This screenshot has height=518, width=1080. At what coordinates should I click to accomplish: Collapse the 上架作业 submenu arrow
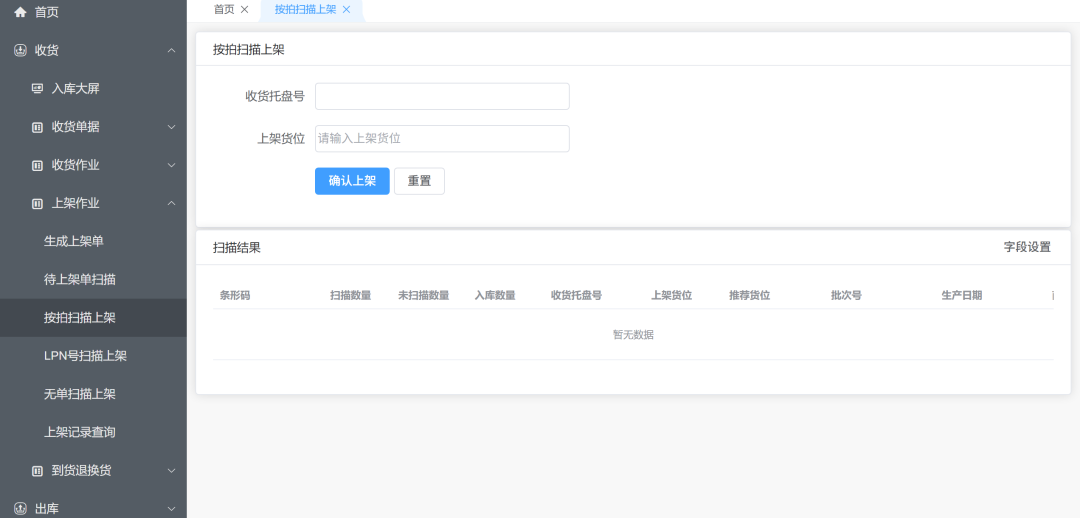coord(171,203)
